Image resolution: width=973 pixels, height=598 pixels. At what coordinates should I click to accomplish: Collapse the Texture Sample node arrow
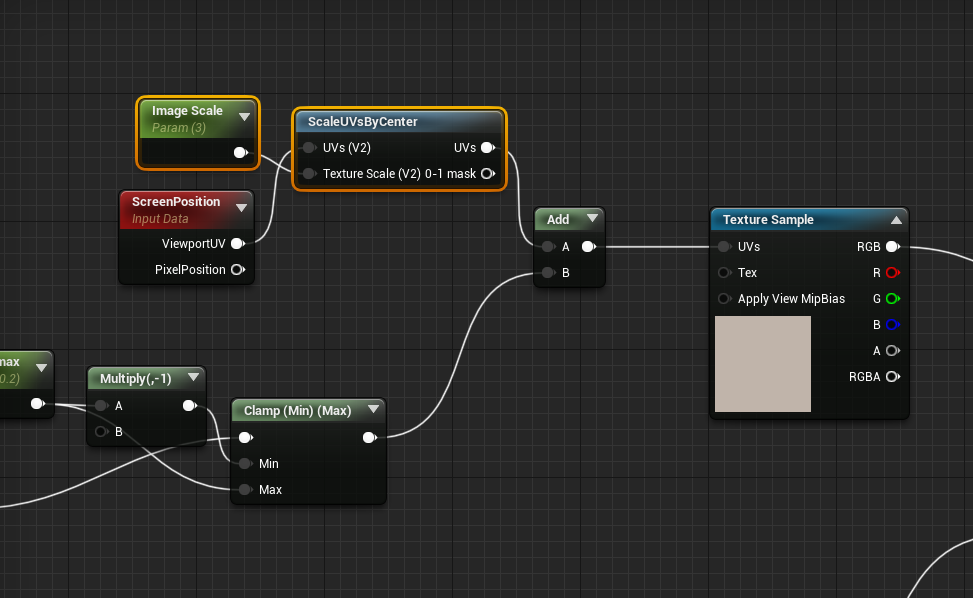coord(896,220)
